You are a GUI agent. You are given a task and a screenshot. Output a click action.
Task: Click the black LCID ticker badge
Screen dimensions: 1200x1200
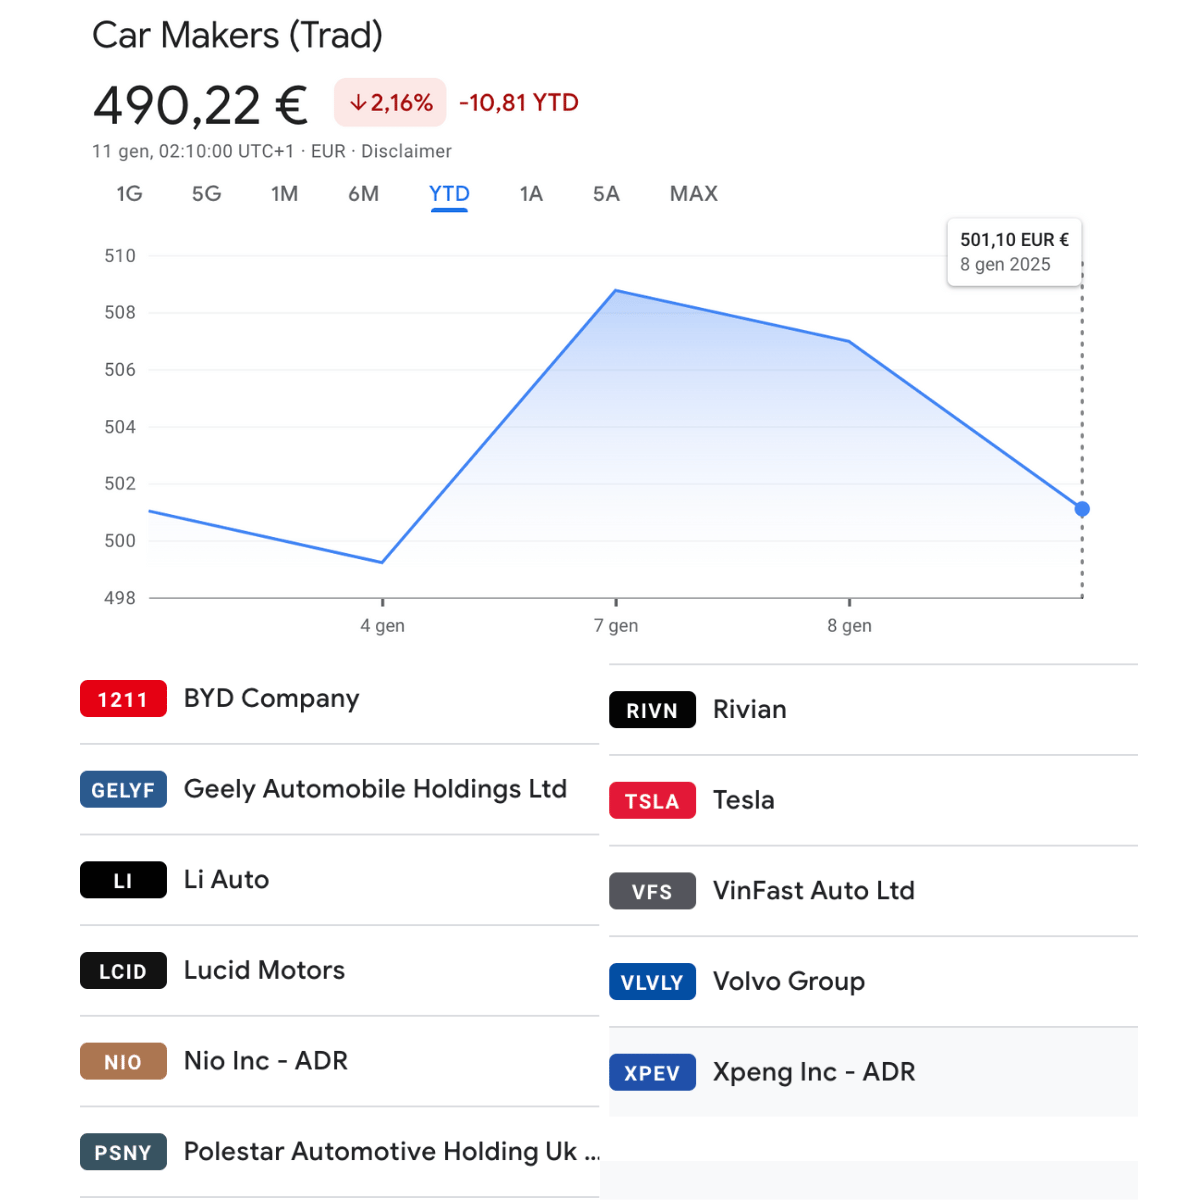[x=123, y=971]
